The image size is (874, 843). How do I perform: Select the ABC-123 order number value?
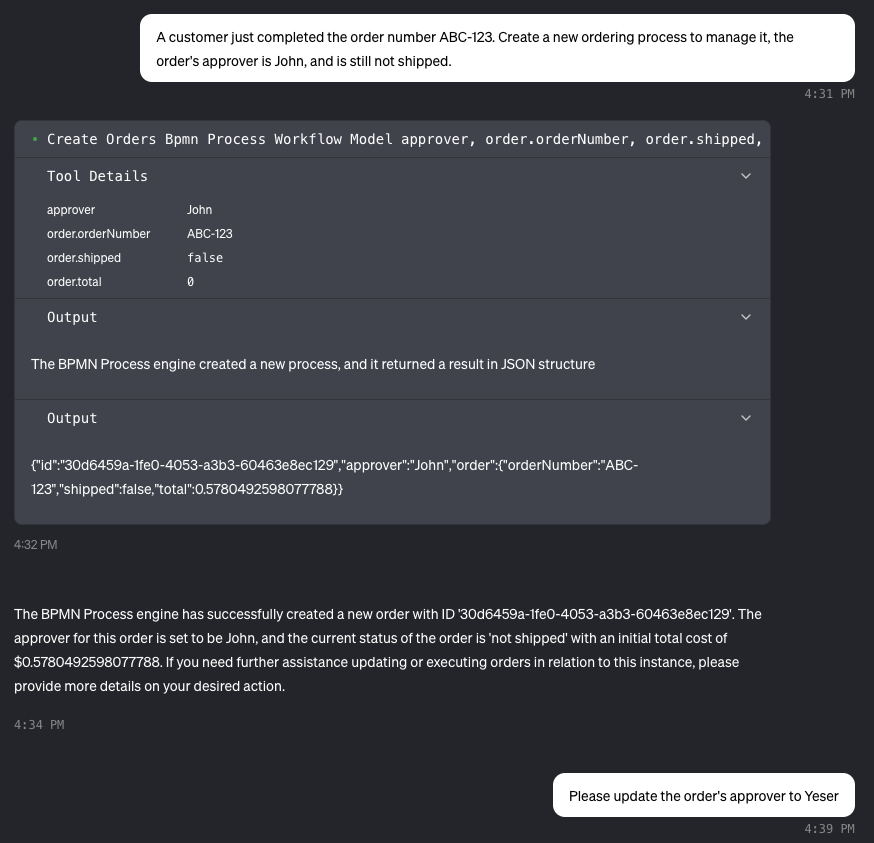click(x=209, y=234)
